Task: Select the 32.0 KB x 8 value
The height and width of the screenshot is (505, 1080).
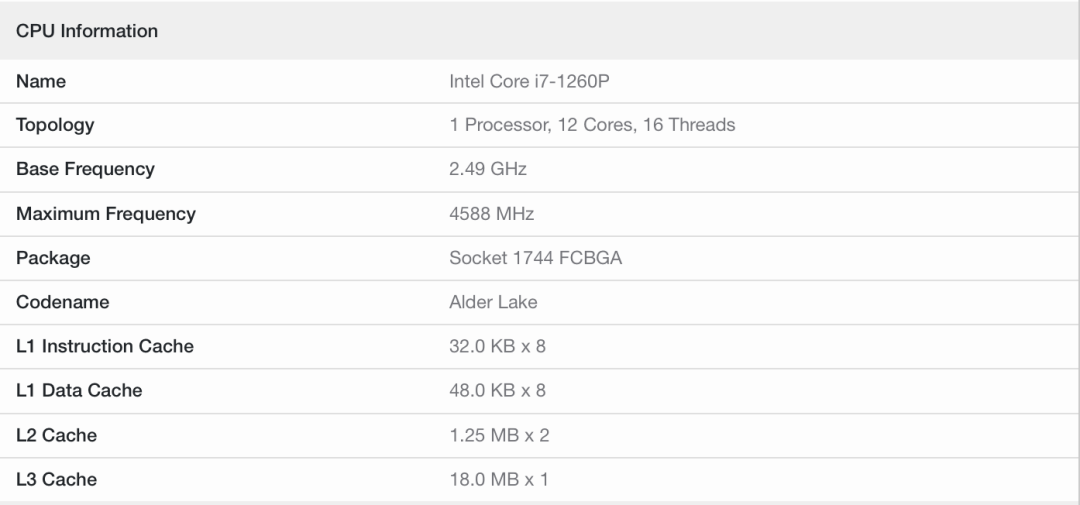Action: [497, 346]
